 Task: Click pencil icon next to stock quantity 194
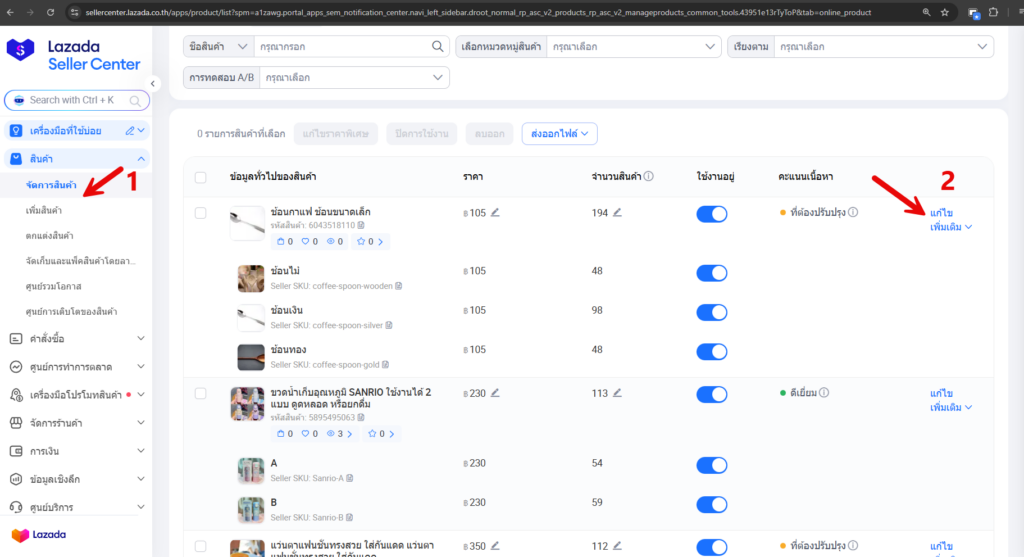[617, 213]
